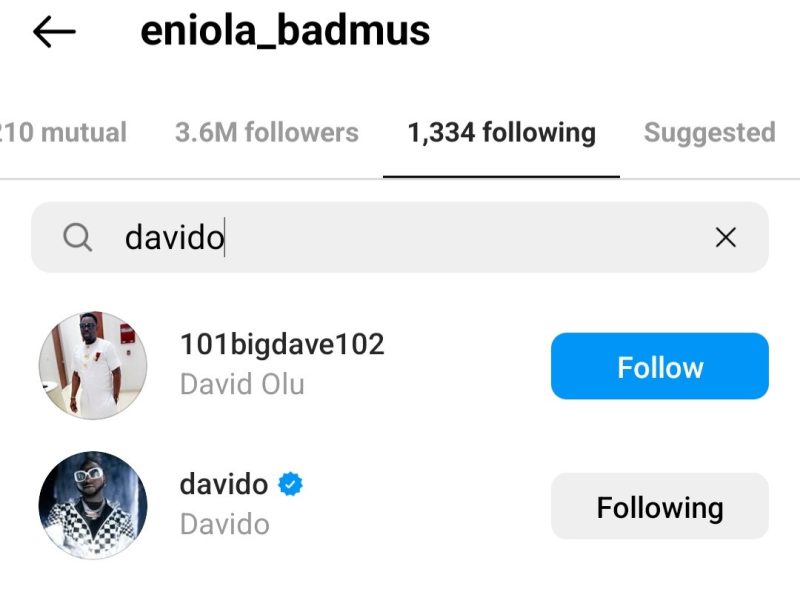
Task: Tap the Following button for davido
Action: [660, 506]
